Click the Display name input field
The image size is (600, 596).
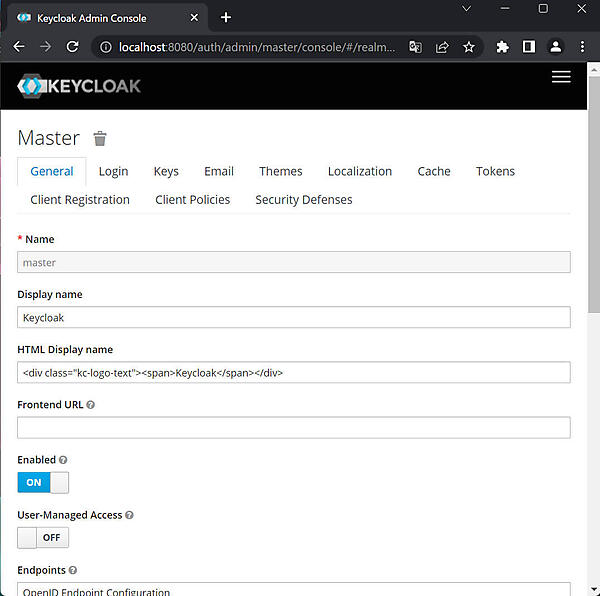point(294,317)
